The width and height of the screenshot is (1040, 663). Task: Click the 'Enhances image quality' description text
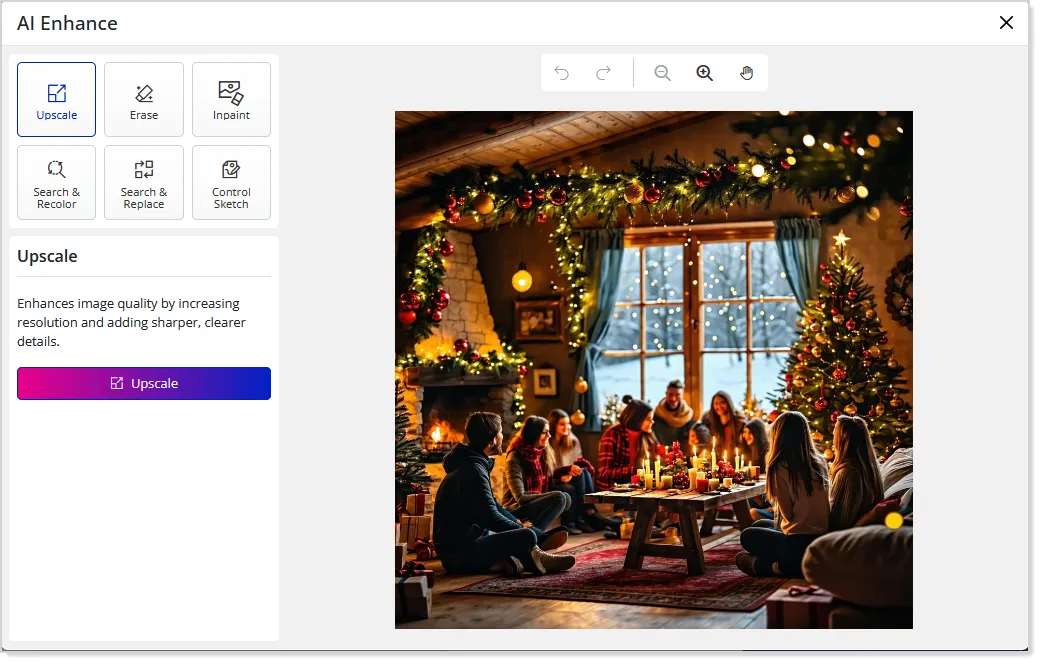[x=131, y=322]
